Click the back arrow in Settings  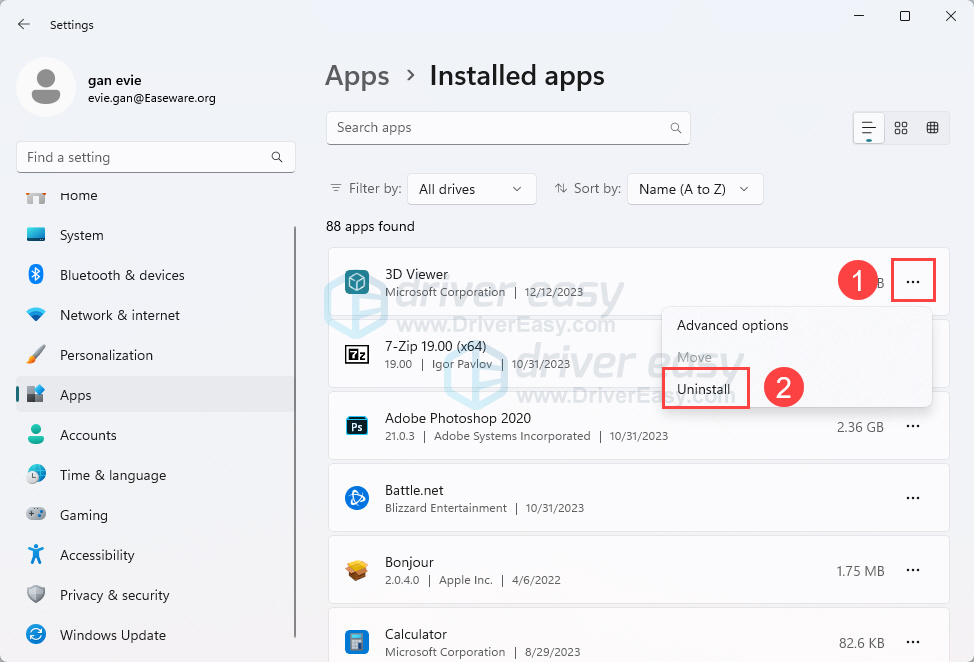pyautogui.click(x=24, y=25)
